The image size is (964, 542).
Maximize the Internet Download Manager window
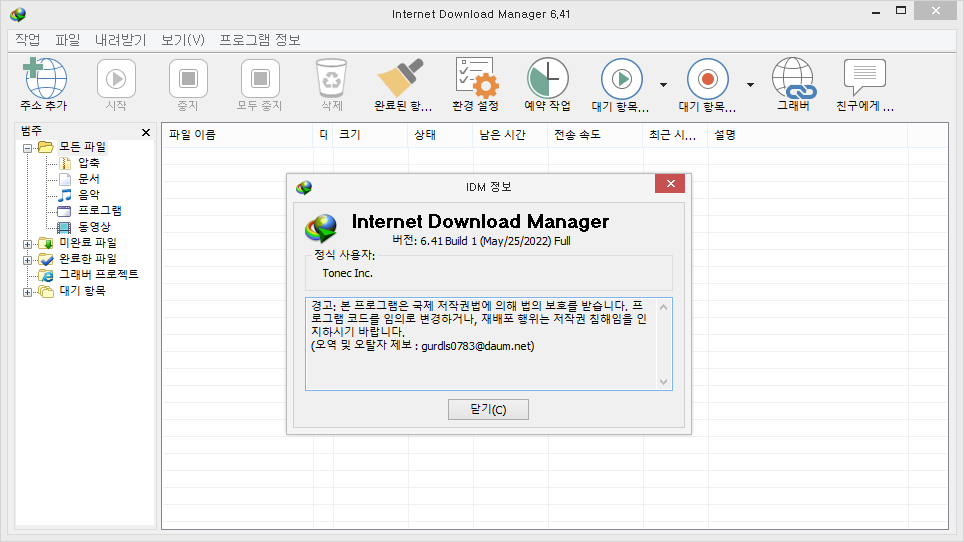[901, 10]
